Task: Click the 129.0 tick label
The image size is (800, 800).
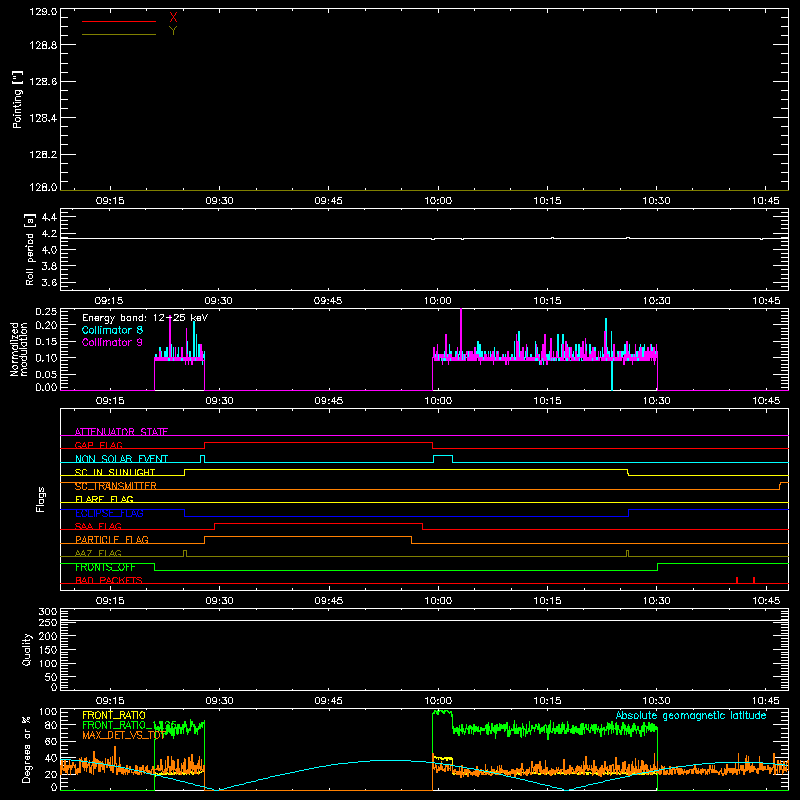Action: click(x=43, y=11)
